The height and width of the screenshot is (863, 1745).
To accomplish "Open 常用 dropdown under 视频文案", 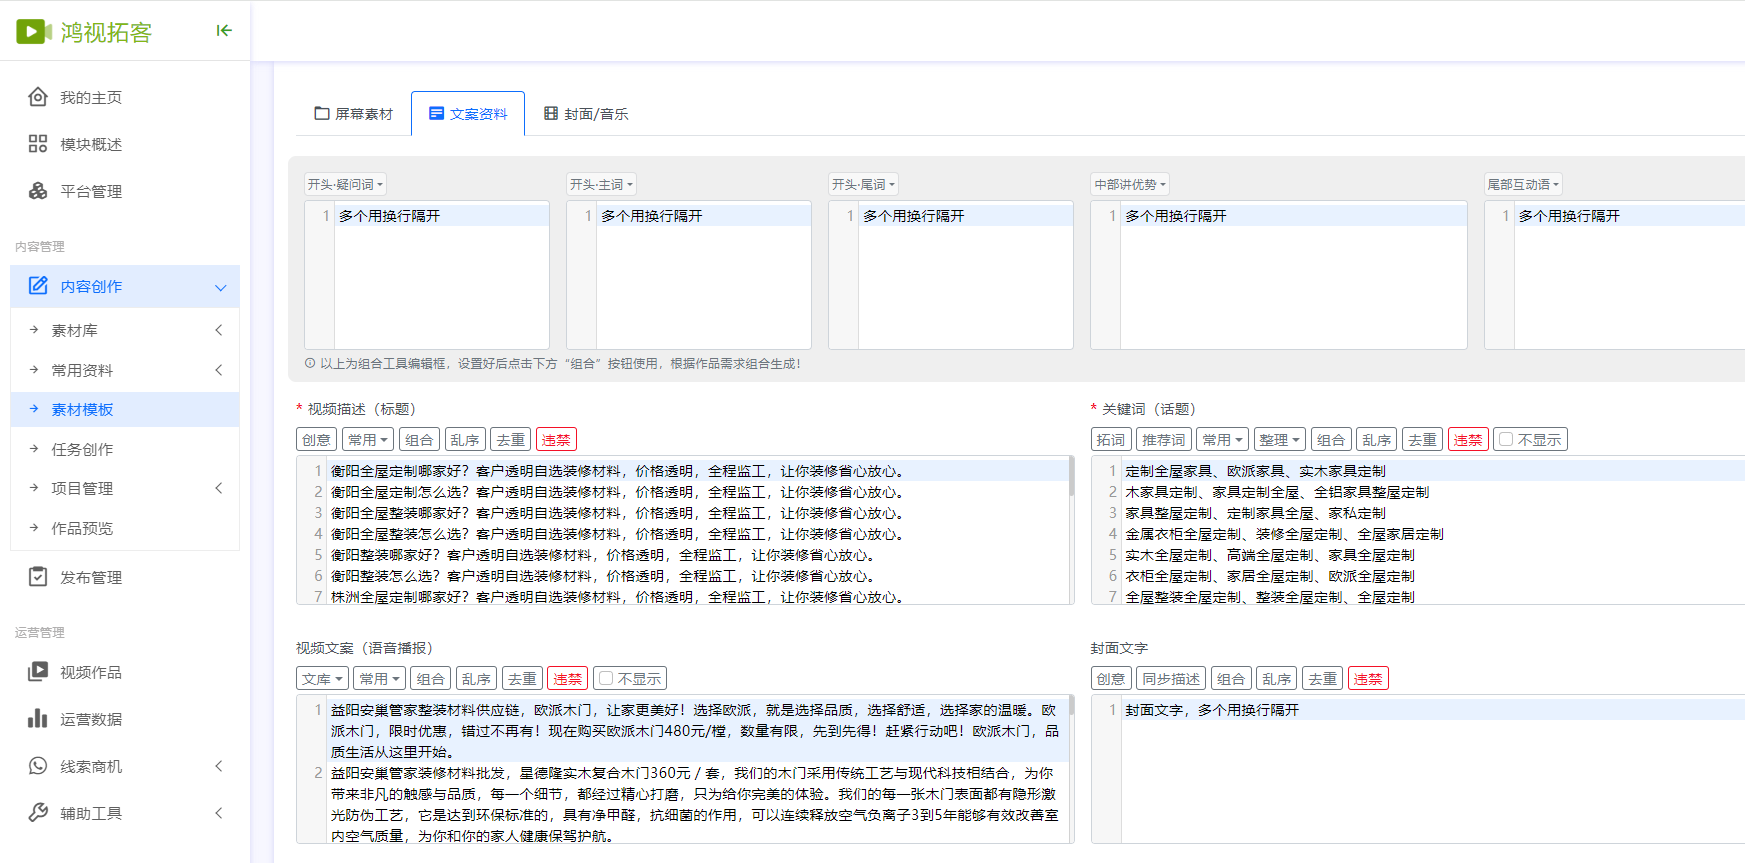I will [x=379, y=679].
